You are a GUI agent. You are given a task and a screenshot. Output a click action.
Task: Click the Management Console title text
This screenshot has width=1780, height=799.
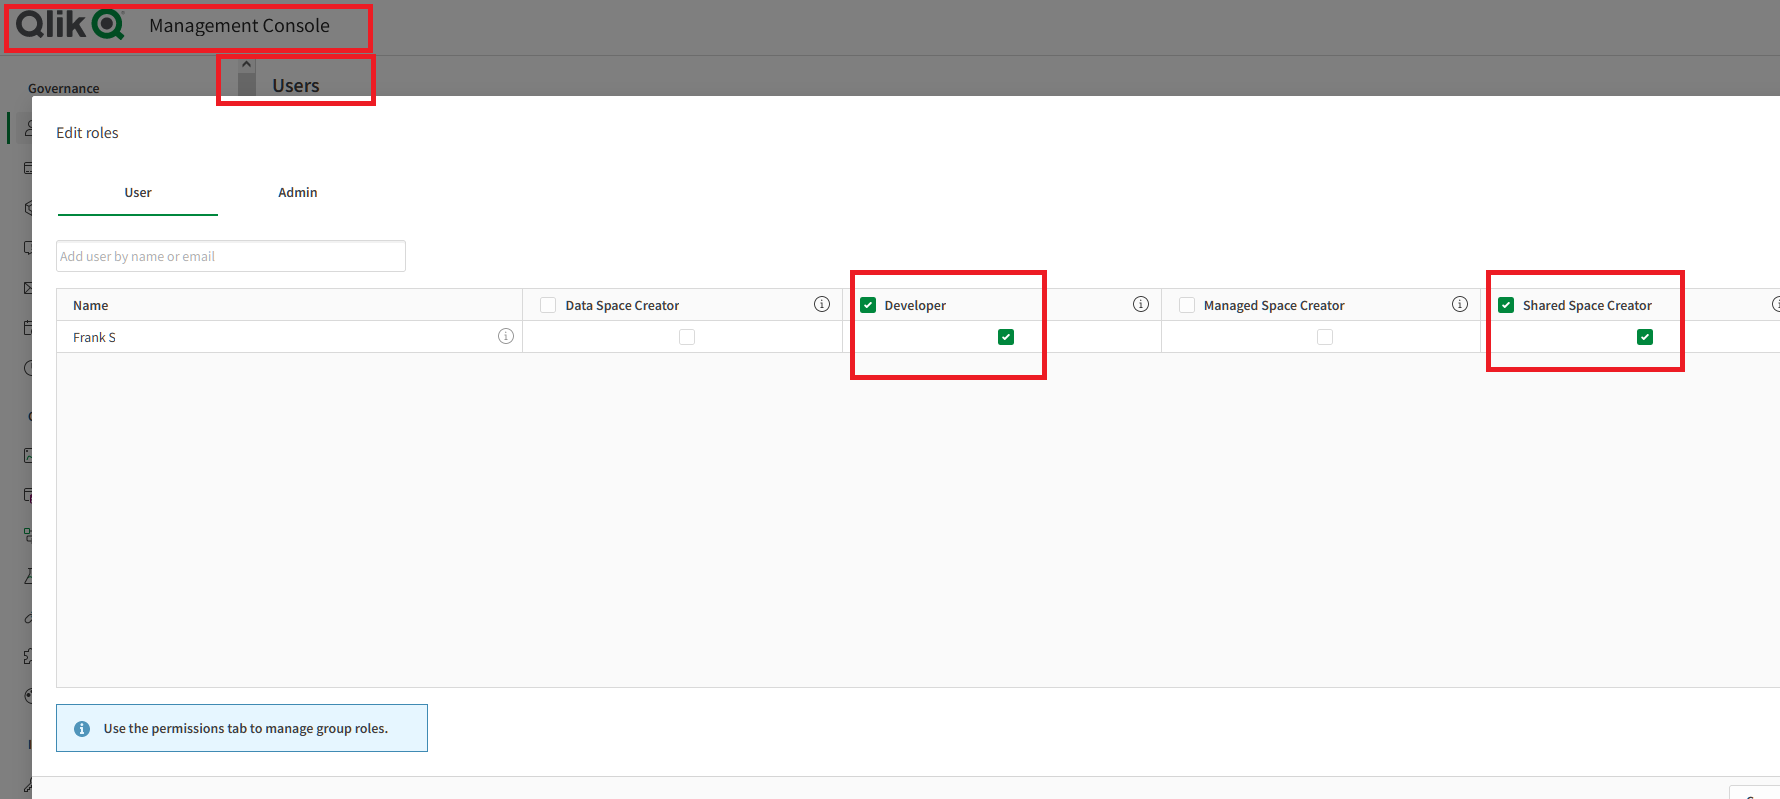coord(239,26)
